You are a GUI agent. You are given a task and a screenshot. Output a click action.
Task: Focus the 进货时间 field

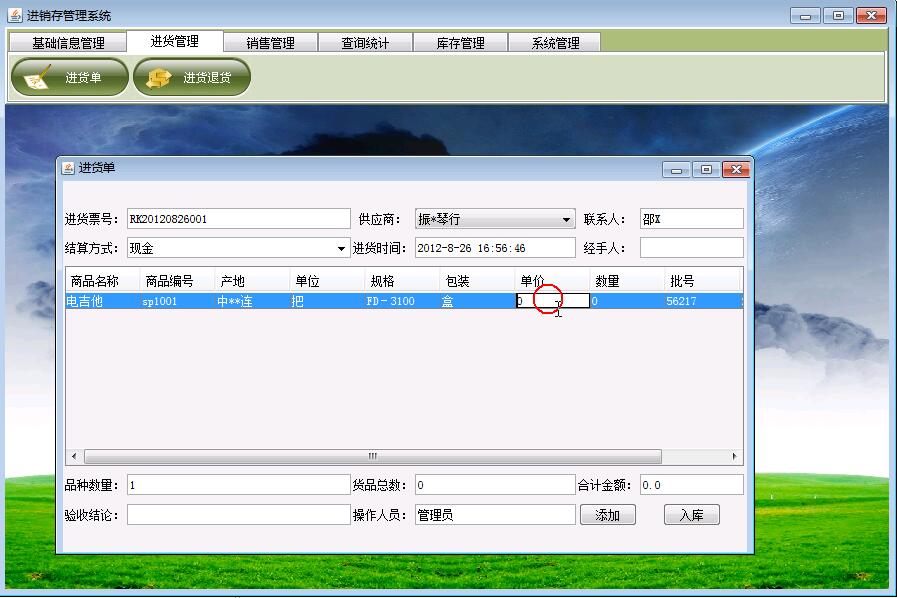pos(495,248)
